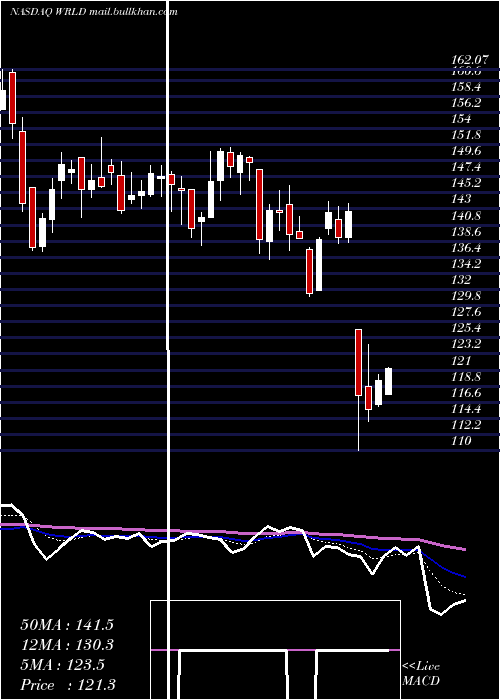Click the 121 price level label

(x=462, y=361)
